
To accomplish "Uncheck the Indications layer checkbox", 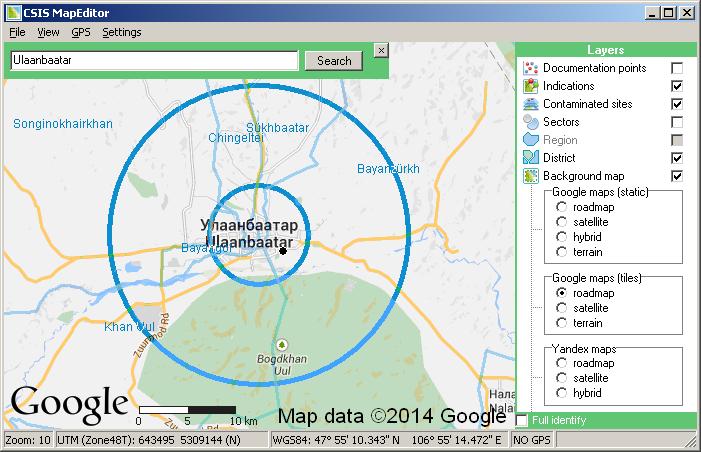I will click(x=677, y=86).
